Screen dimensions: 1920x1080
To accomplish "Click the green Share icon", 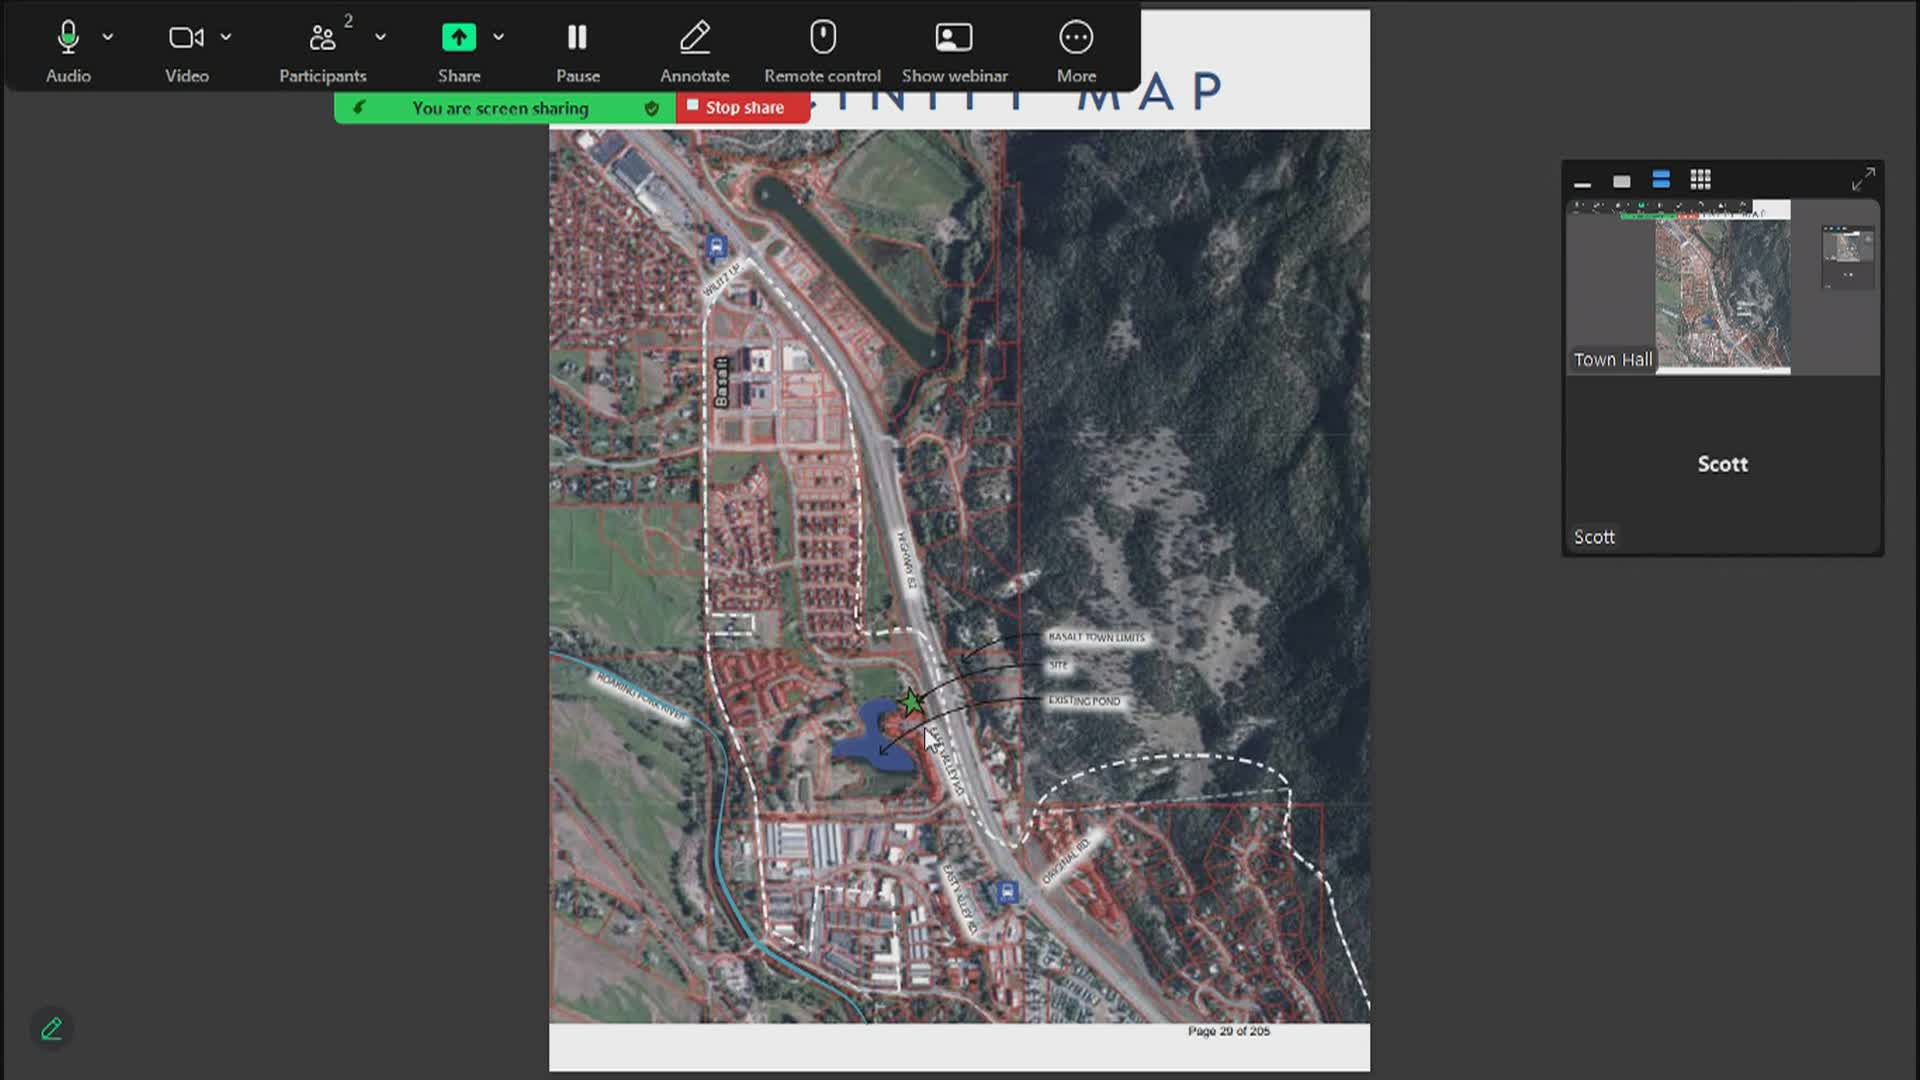I will 459,37.
